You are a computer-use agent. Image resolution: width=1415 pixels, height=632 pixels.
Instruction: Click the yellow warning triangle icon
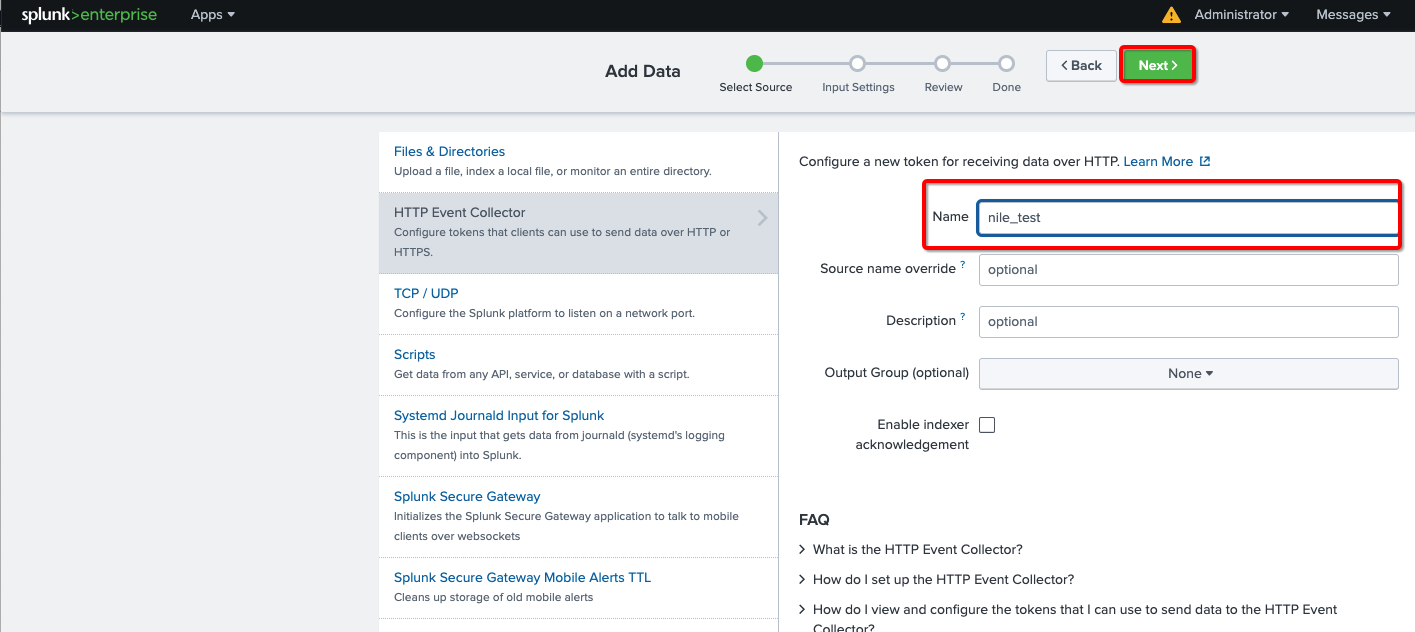[1171, 15]
